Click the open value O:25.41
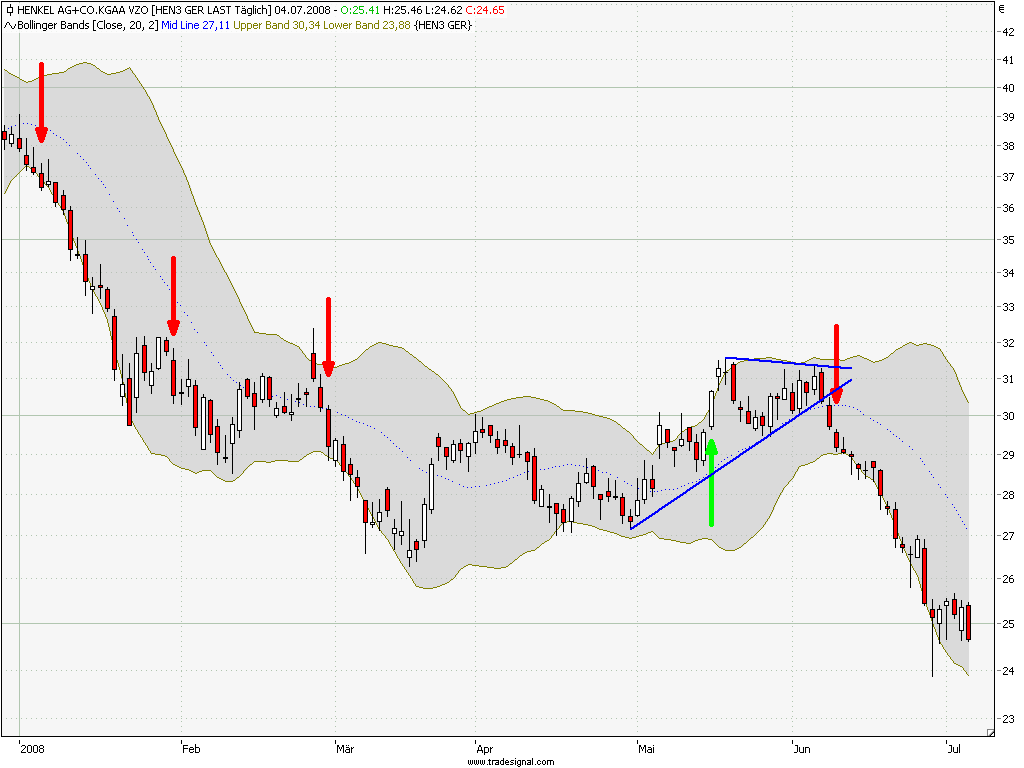 coord(360,10)
